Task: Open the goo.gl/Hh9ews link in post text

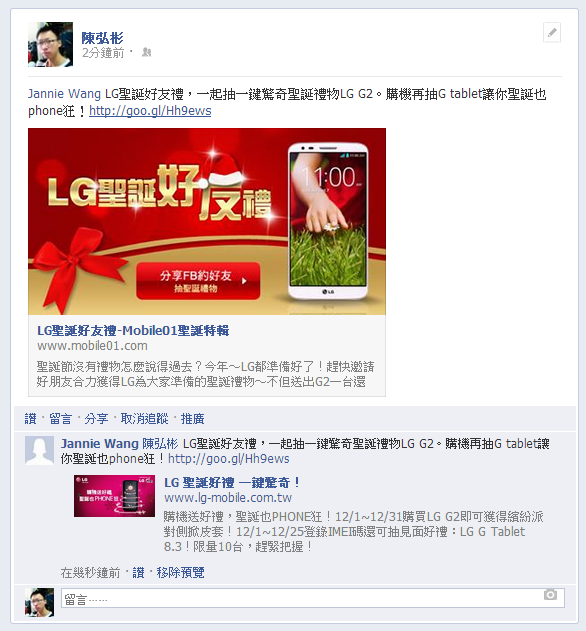Action: tap(150, 111)
